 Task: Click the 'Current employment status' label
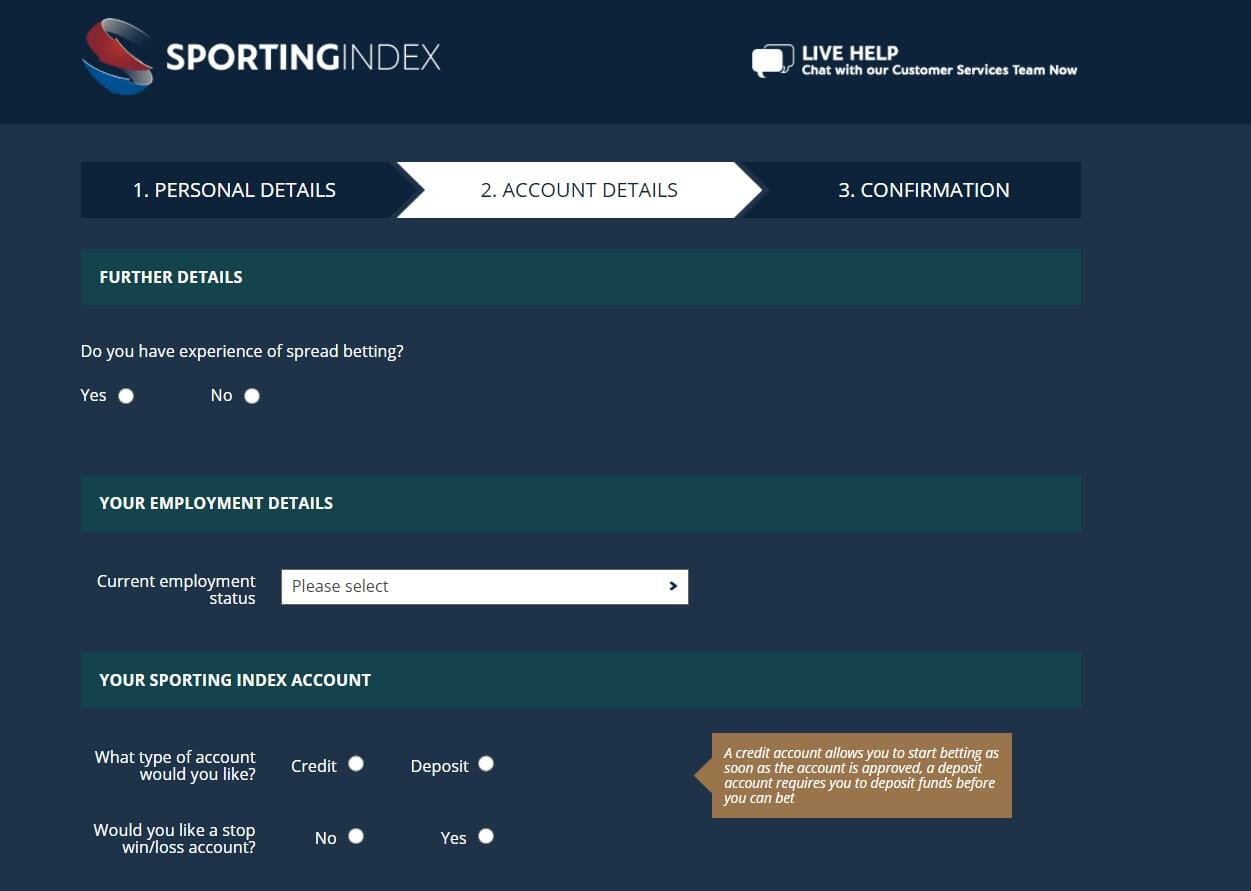coord(176,590)
